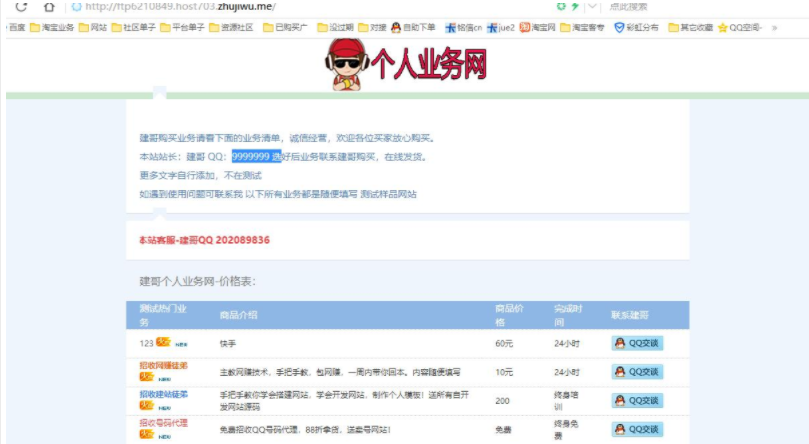Click the 免费 price cell
Viewport: 809px width, 444px height.
[503, 430]
